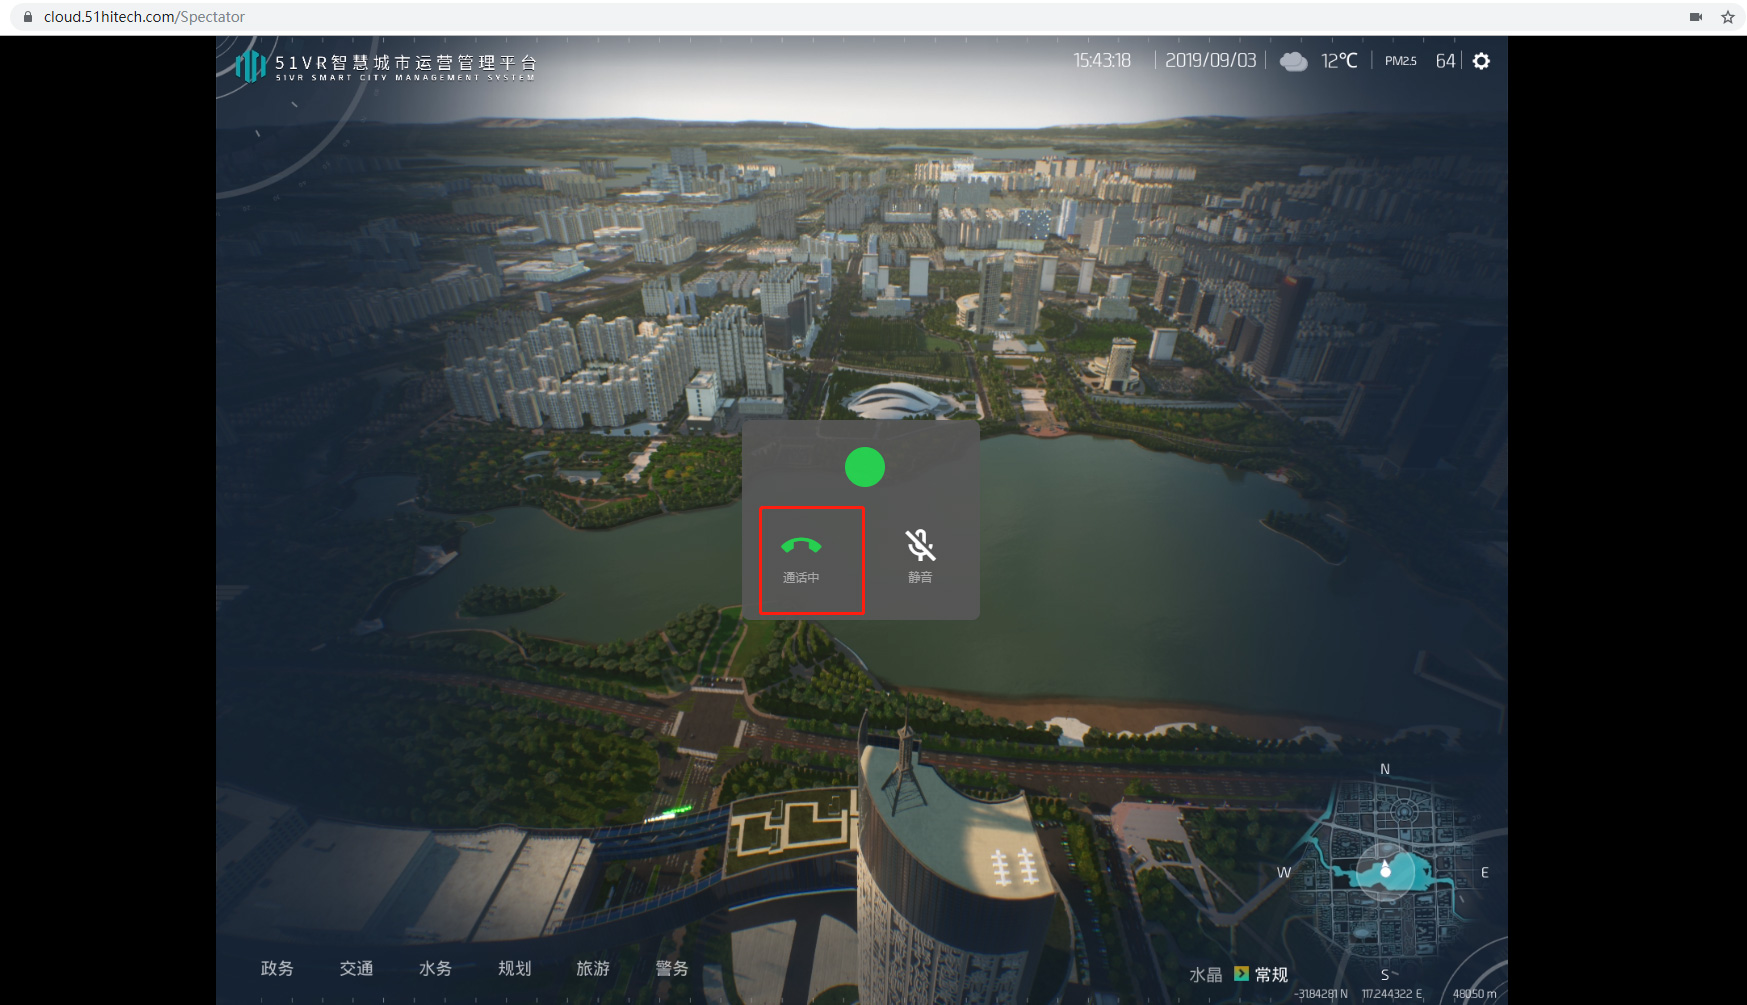Click the minimap position marker

click(1385, 869)
